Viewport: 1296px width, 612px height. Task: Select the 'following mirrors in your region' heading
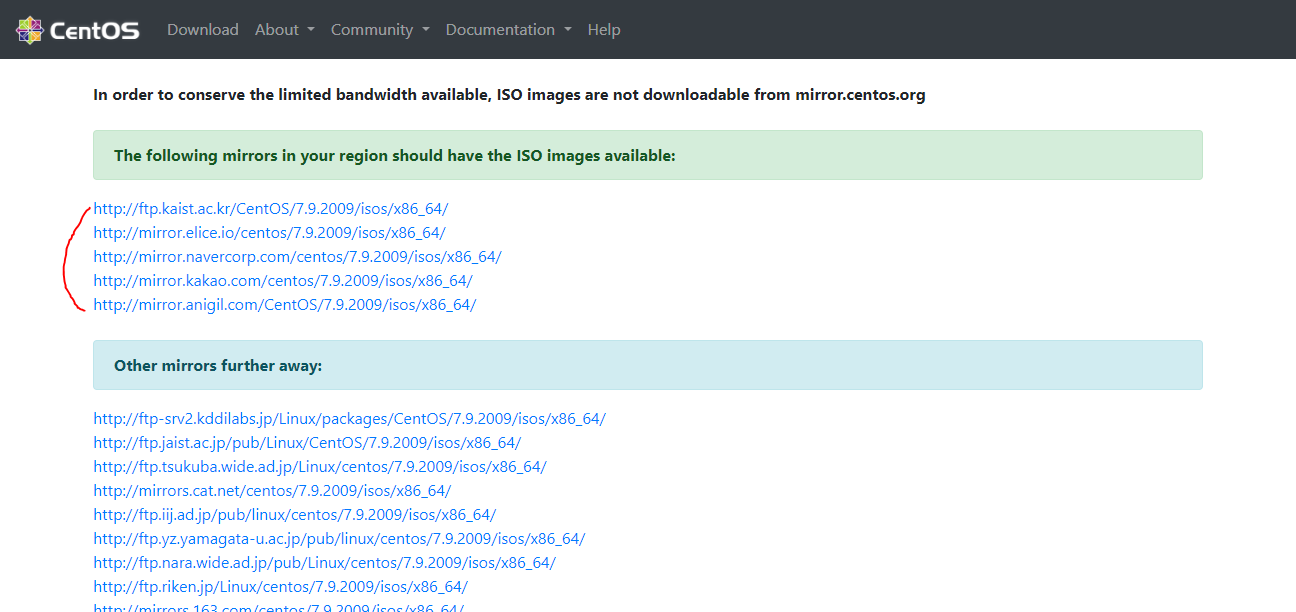point(395,156)
